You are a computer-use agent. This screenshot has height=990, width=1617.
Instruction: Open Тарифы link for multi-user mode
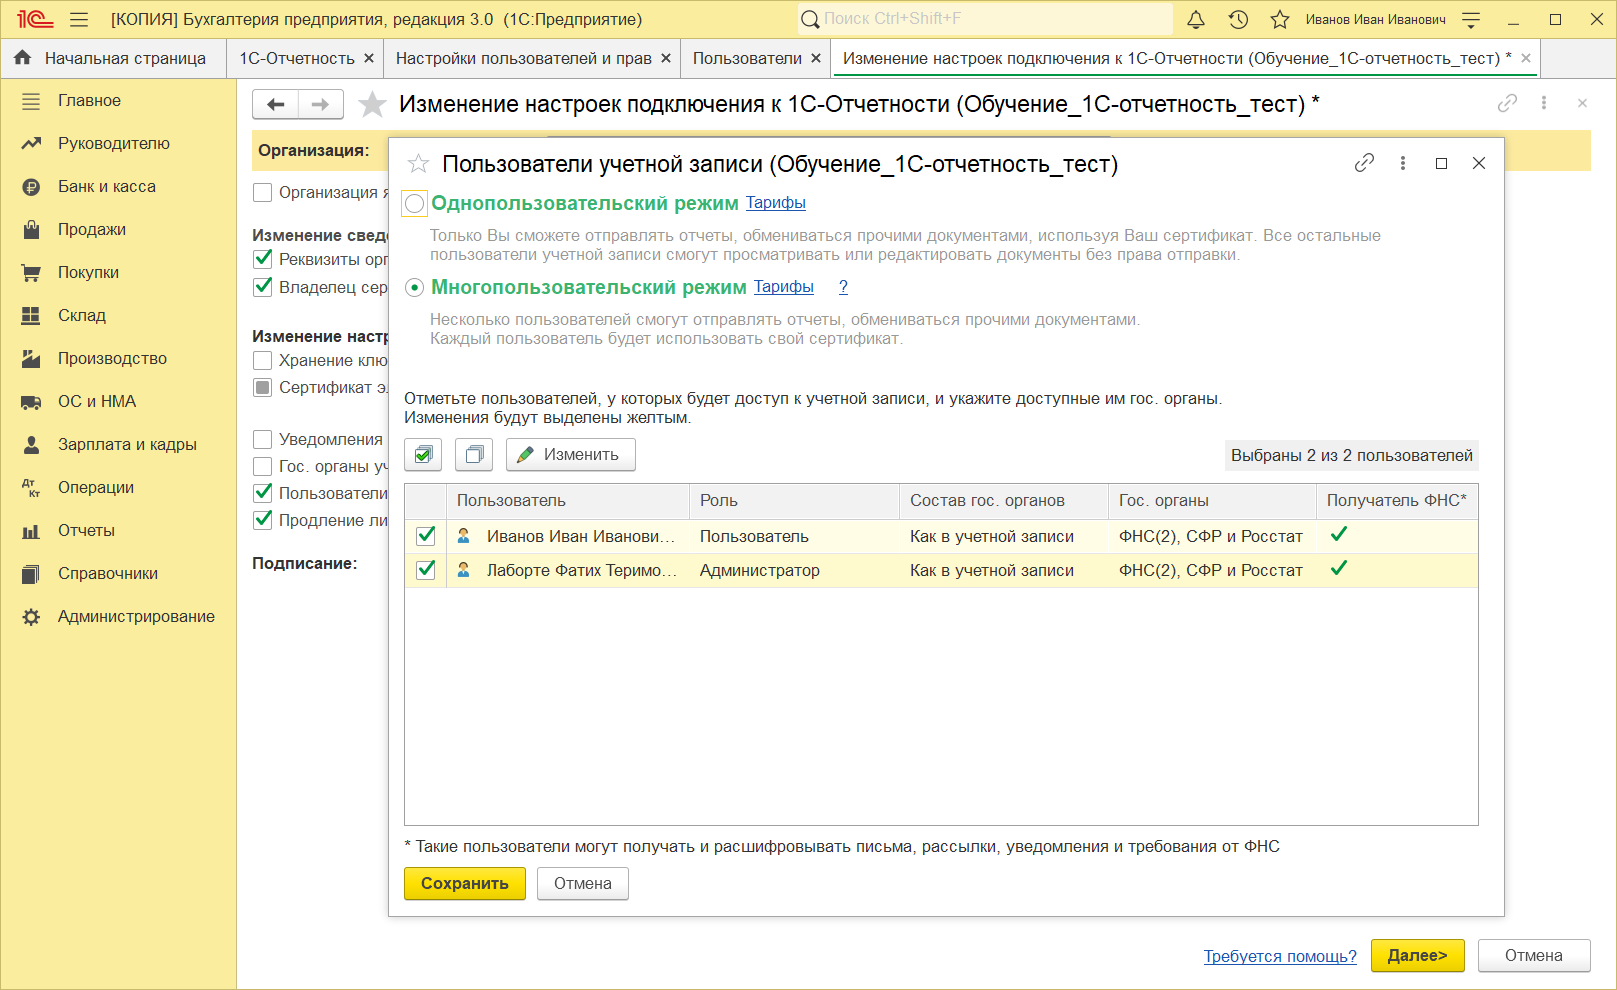(x=784, y=287)
